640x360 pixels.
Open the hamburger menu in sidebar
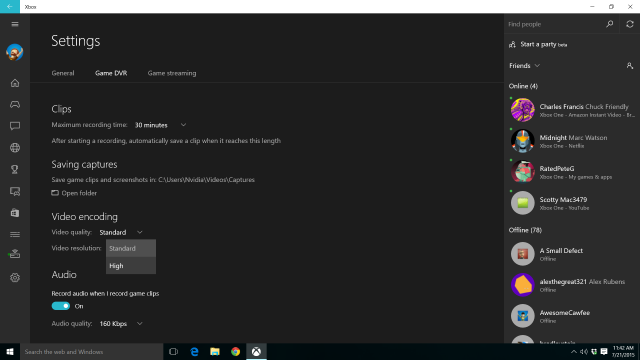pos(15,24)
